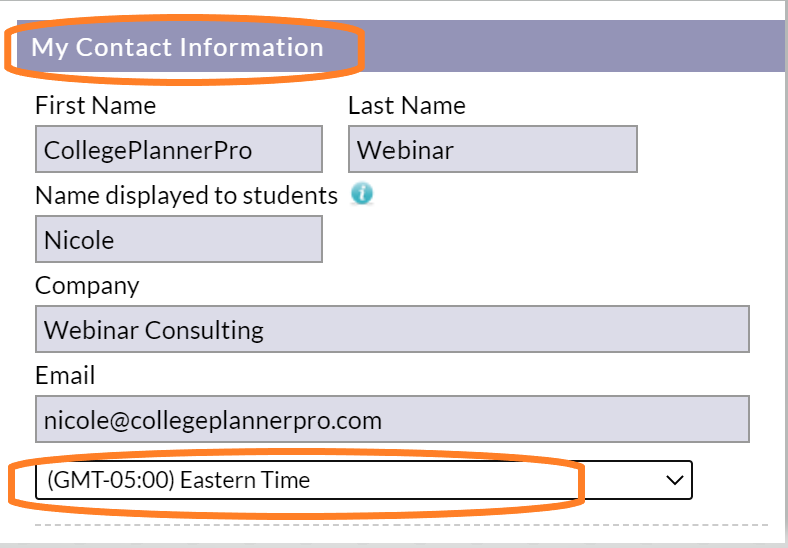
Task: Focus the First Name field with CollegePlannerPro
Action: click(x=179, y=149)
